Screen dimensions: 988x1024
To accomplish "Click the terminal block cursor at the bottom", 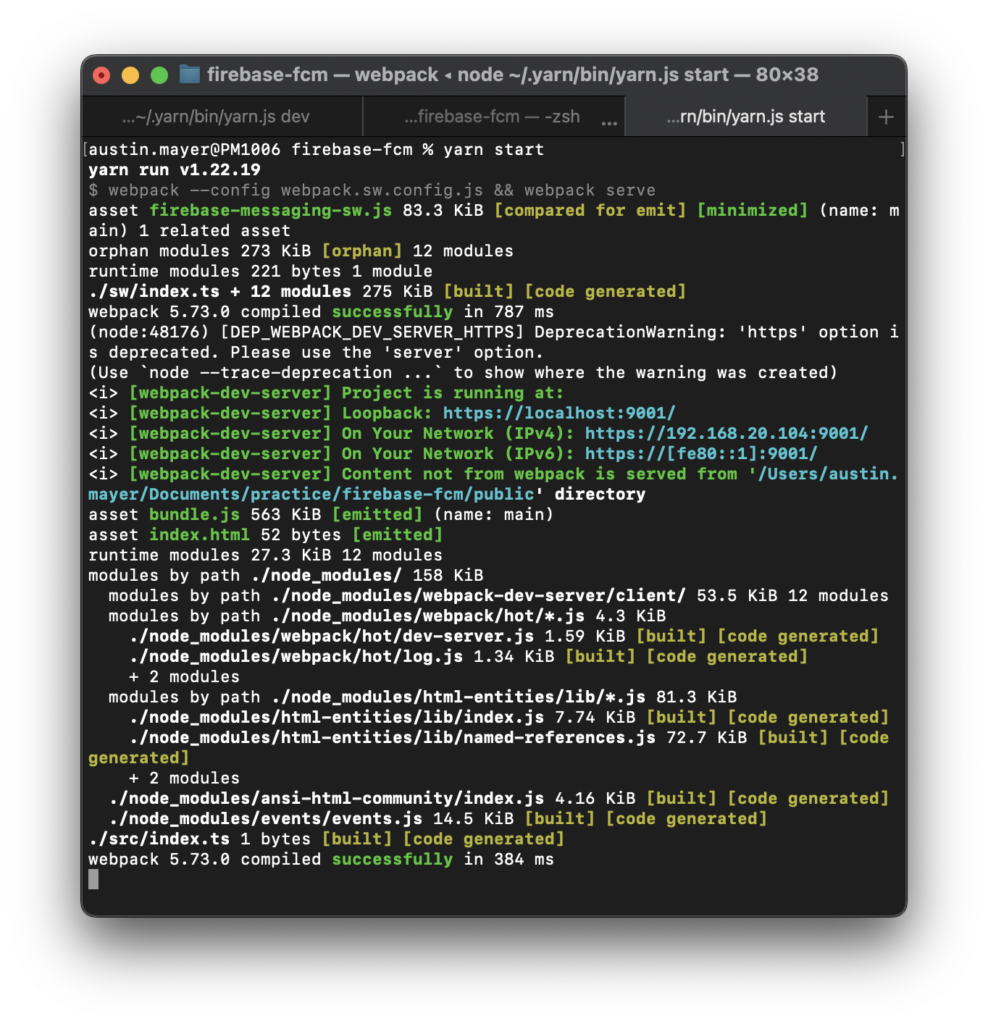I will 93,879.
